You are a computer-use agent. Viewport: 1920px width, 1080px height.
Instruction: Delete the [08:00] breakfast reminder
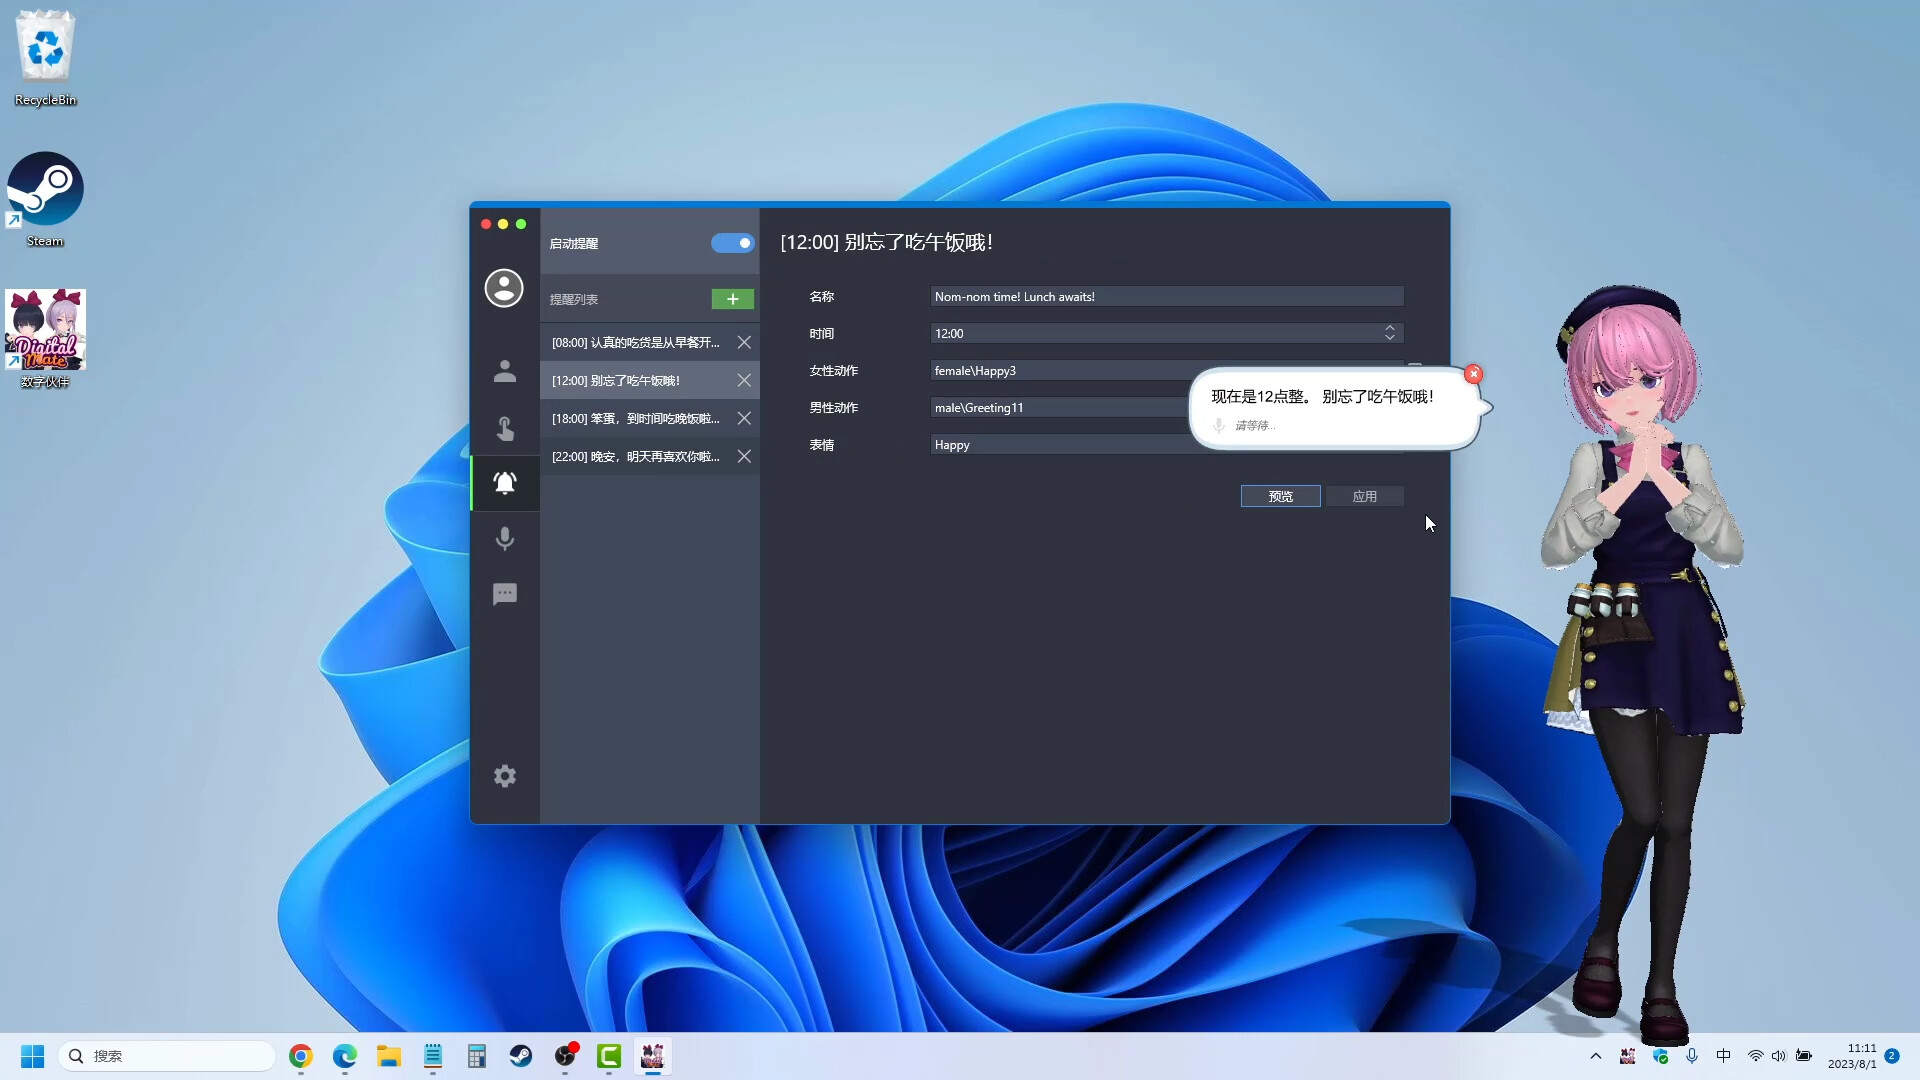point(744,342)
